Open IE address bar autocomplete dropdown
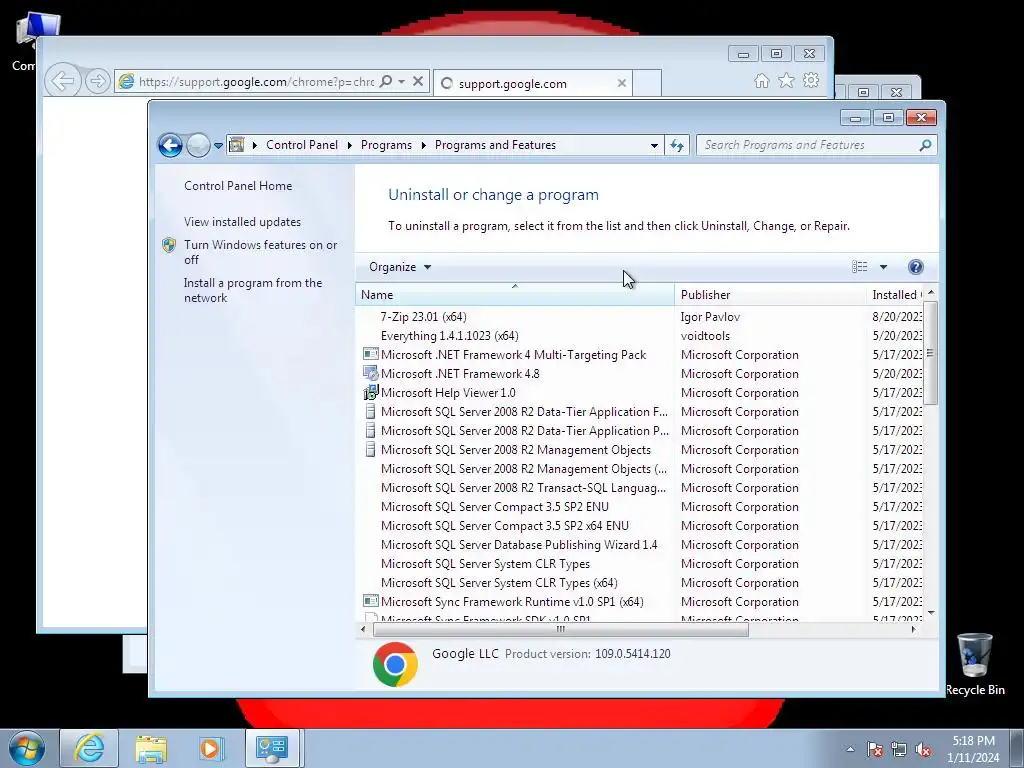This screenshot has height=768, width=1024. 402,82
